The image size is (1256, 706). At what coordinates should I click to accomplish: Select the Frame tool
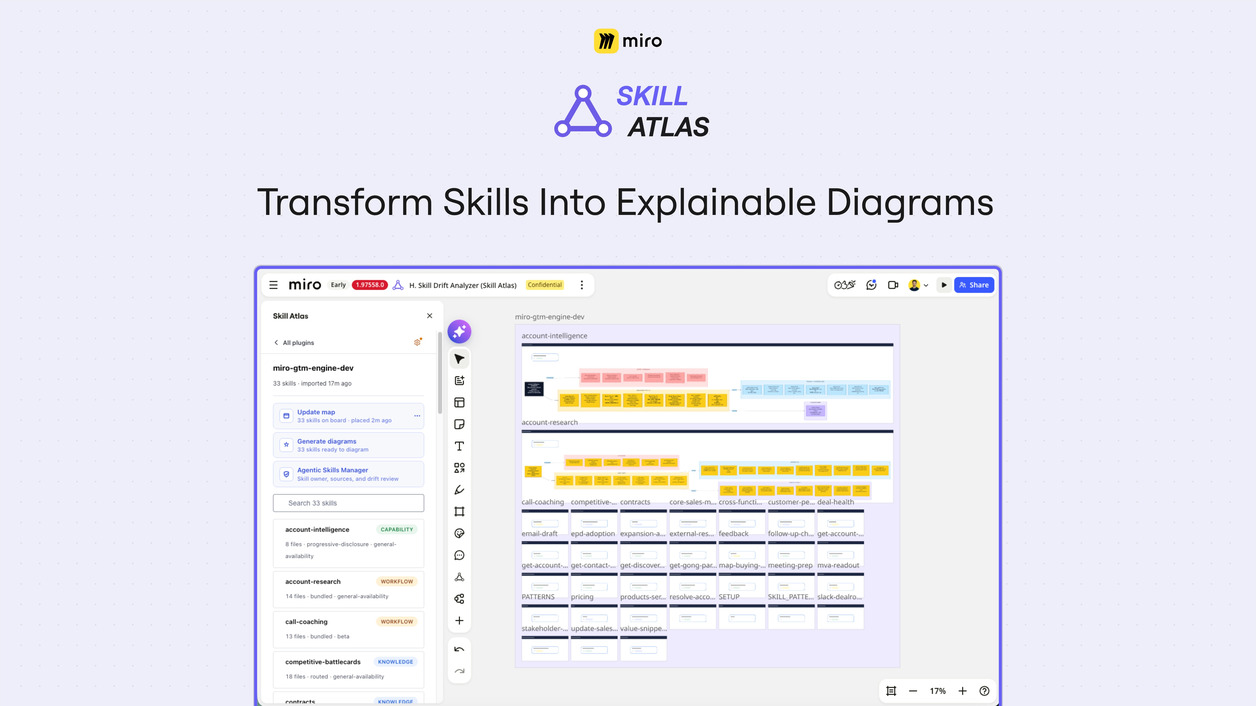pos(459,512)
